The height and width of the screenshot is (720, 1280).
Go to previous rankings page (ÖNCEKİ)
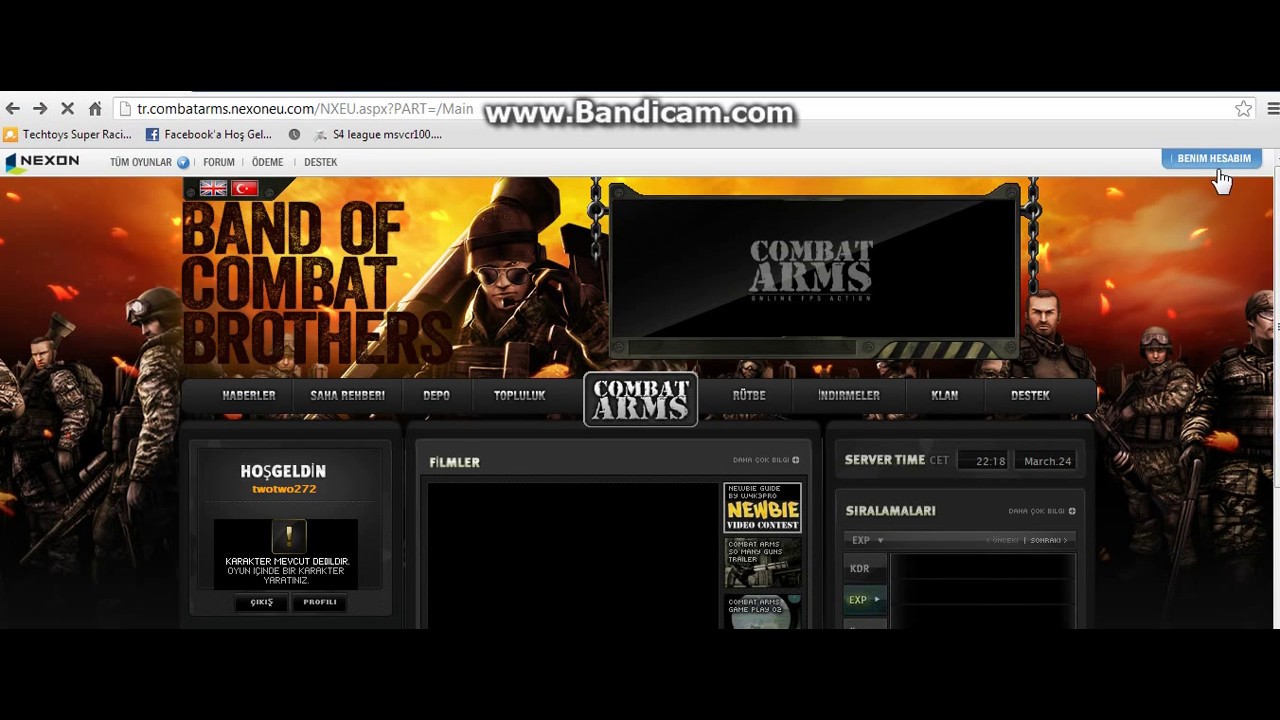pos(1004,540)
